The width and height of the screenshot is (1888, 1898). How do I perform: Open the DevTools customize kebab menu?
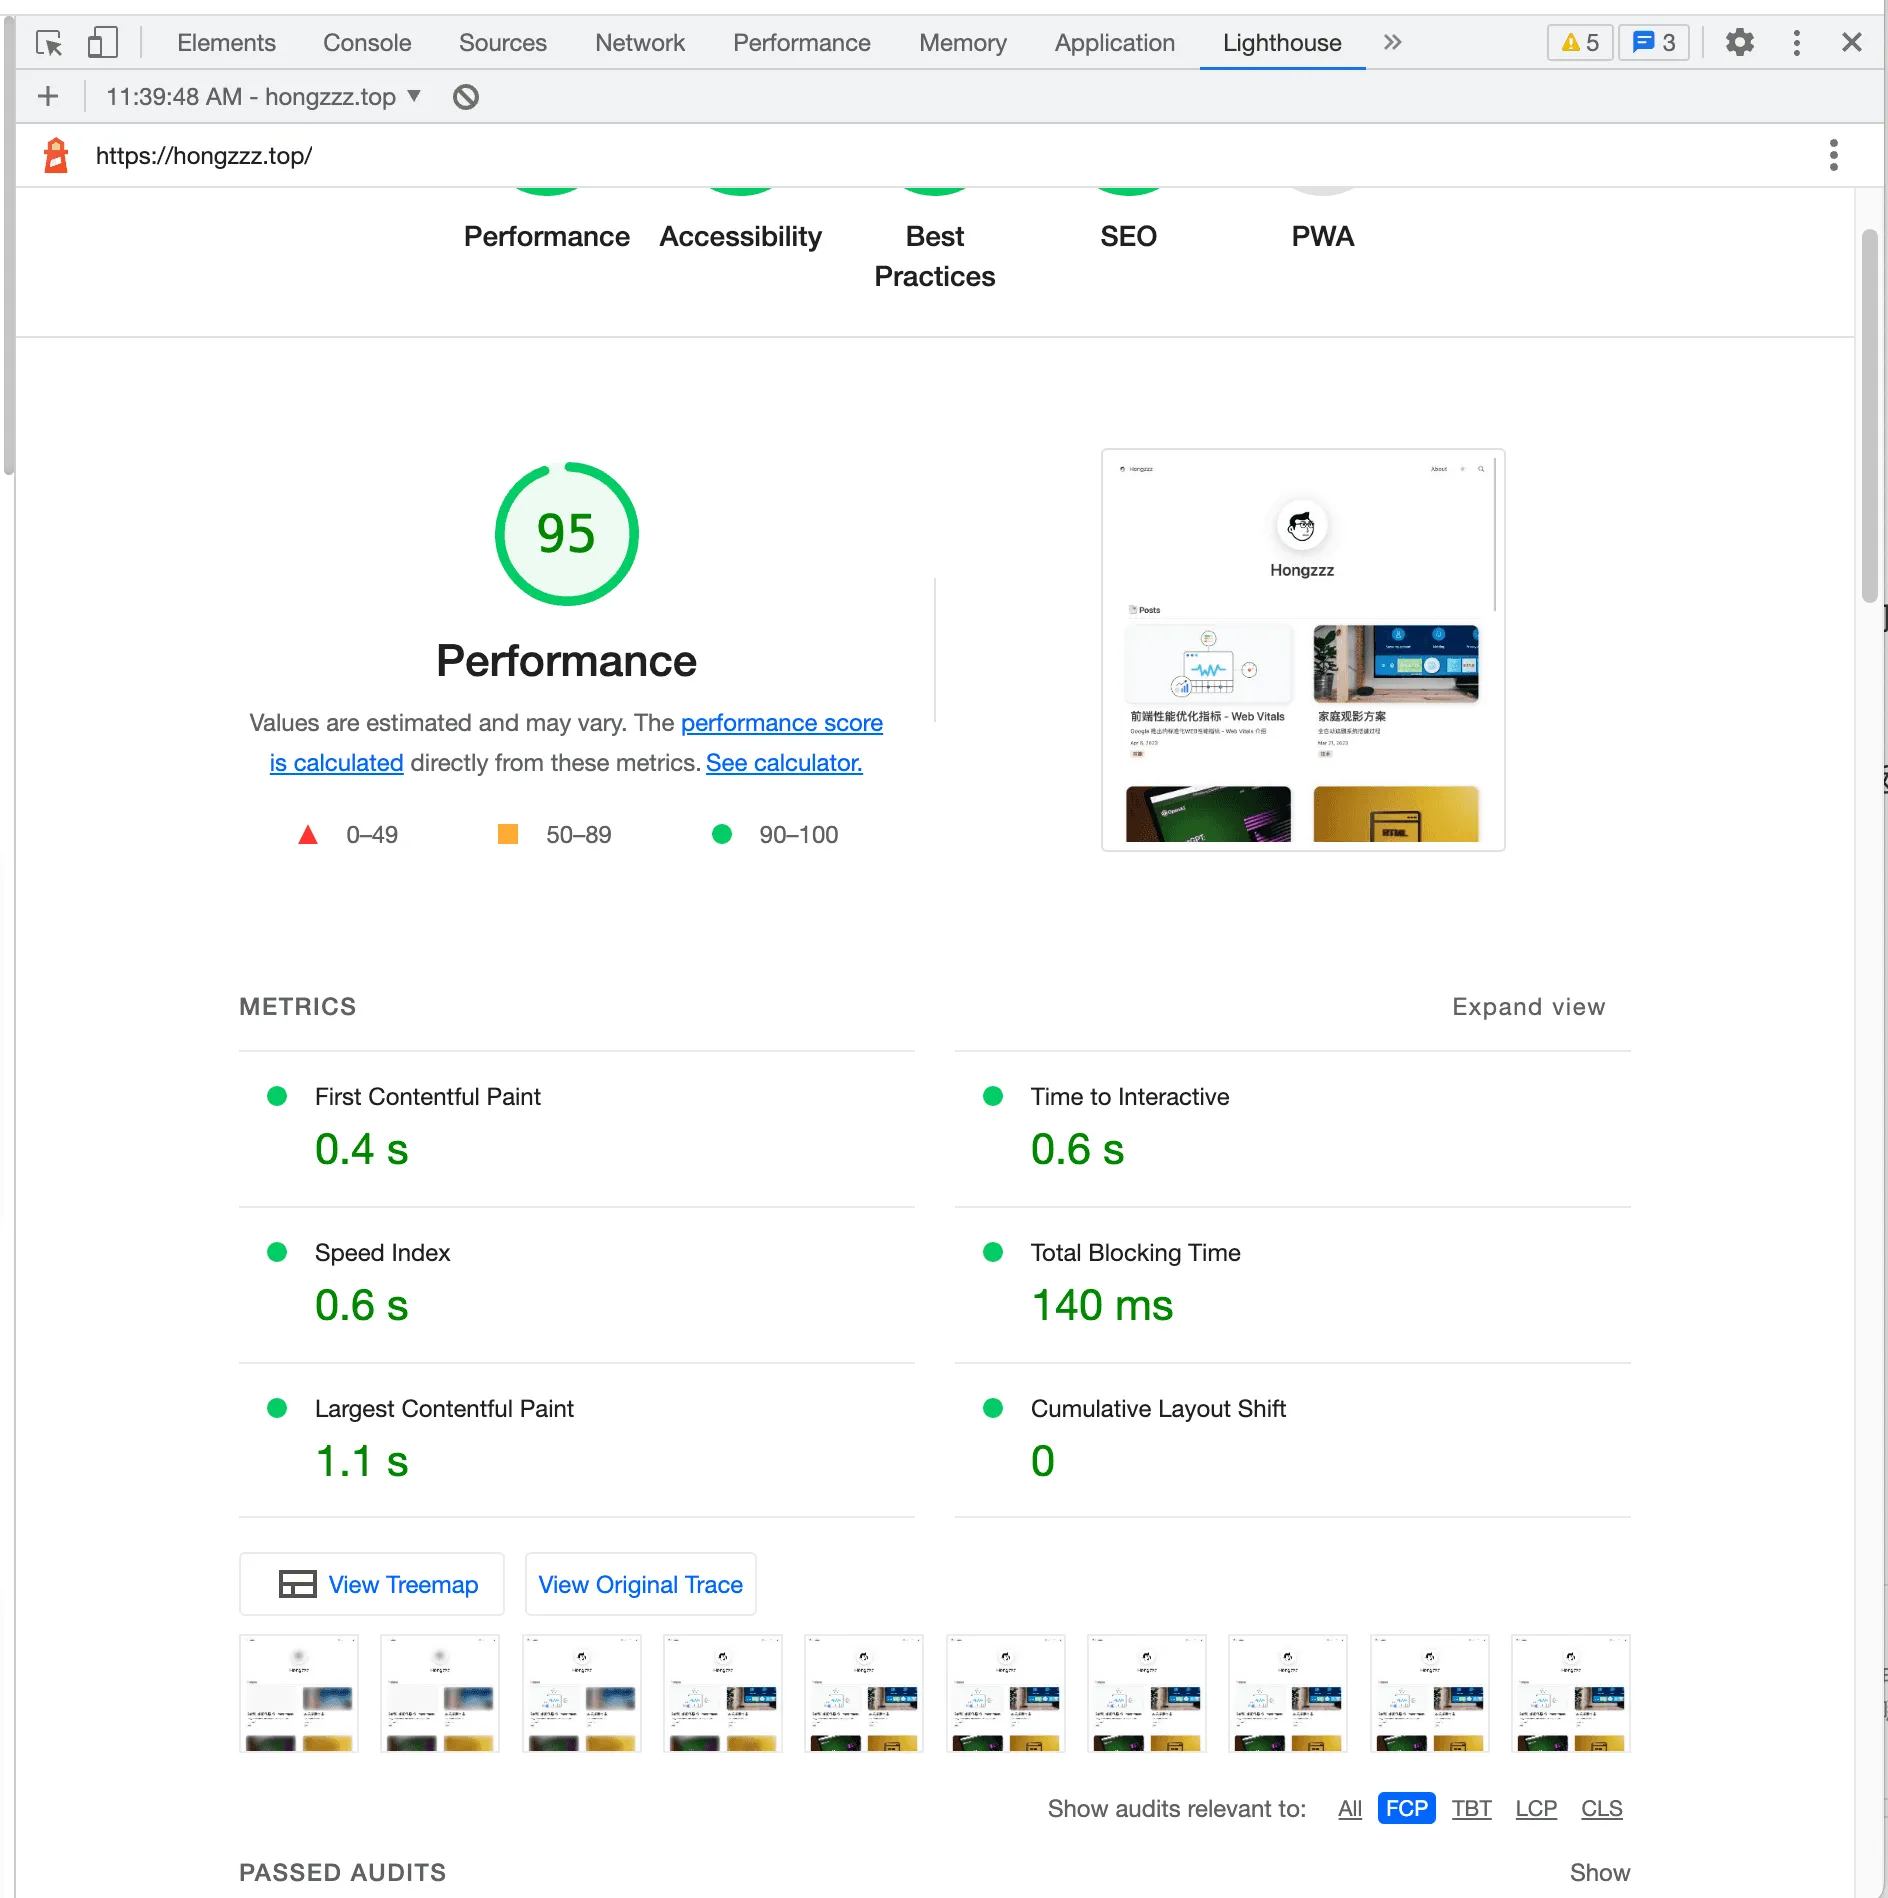pyautogui.click(x=1796, y=43)
